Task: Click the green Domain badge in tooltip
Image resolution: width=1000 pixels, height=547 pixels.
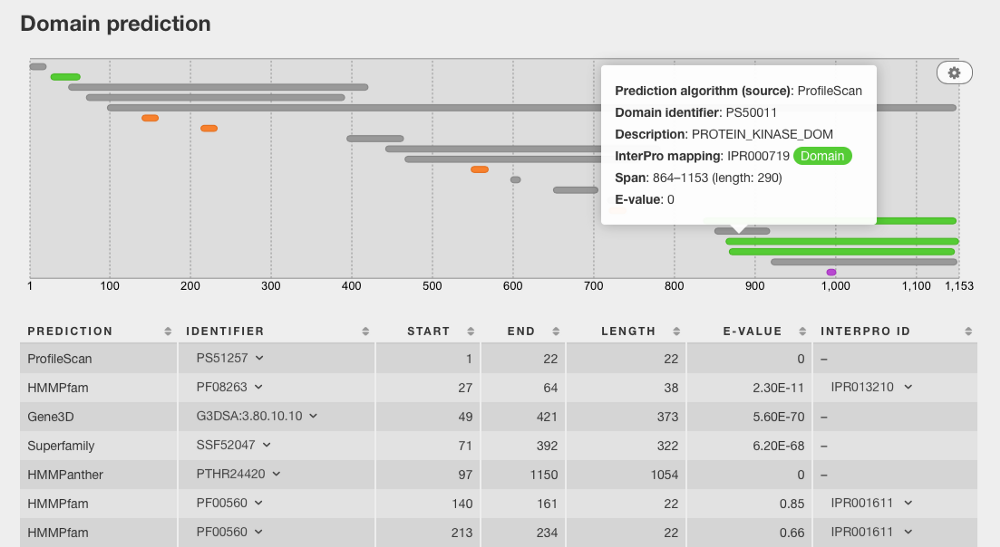Action: click(x=824, y=156)
